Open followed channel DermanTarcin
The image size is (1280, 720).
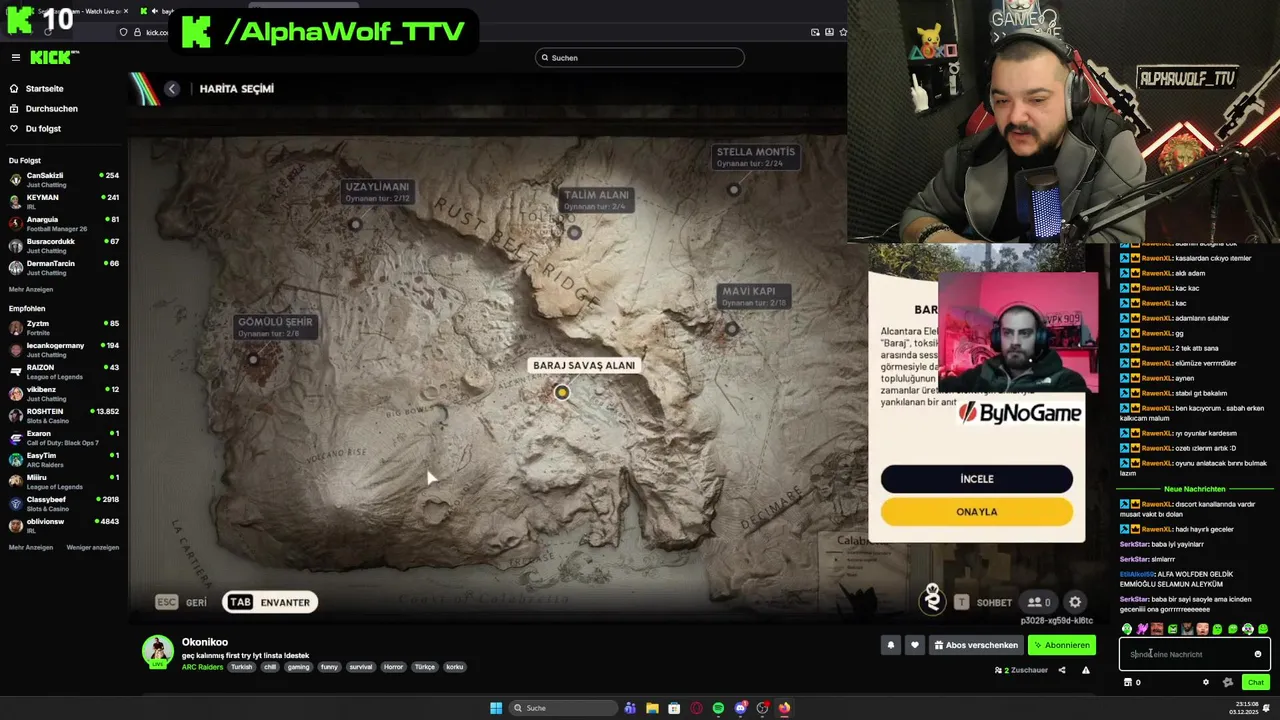pyautogui.click(x=64, y=267)
